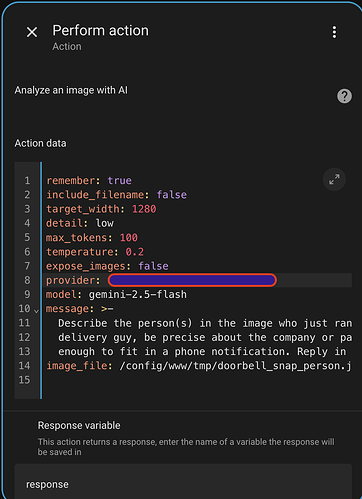Click the 'expose_images: false' line
The width and height of the screenshot is (362, 499).
click(107, 266)
